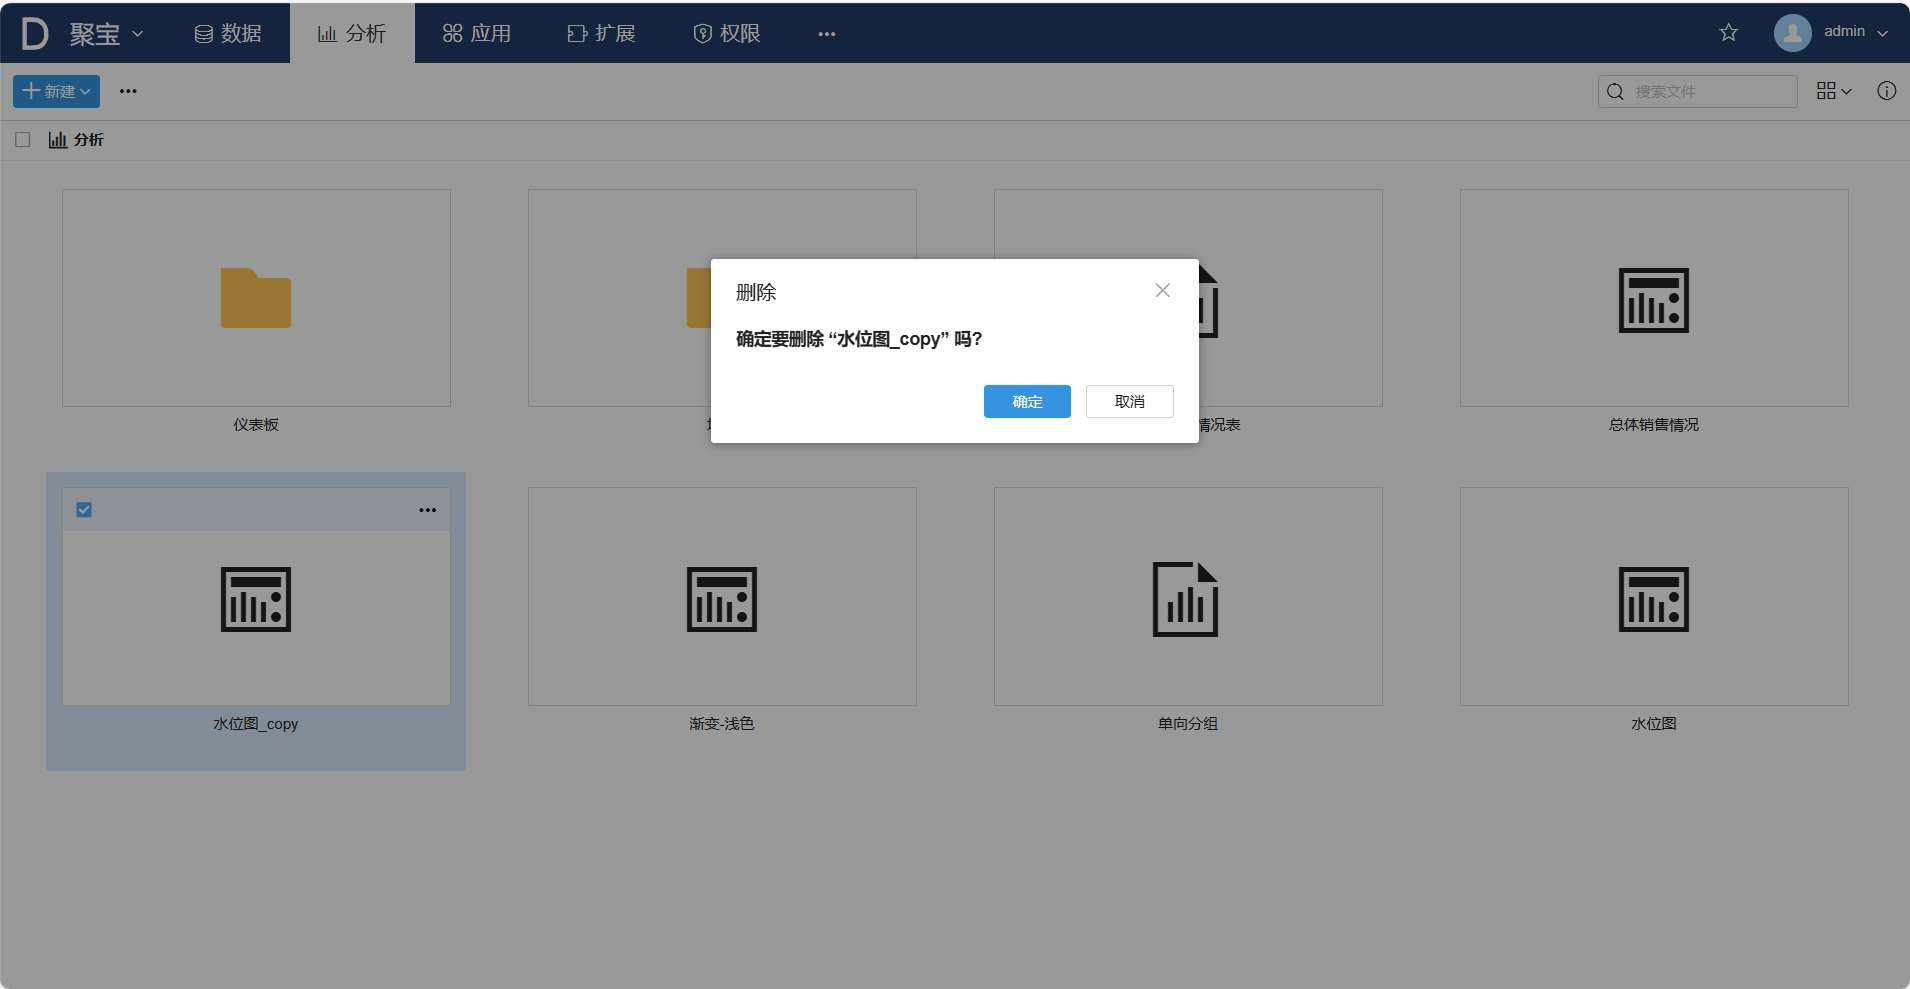Open the 仪表板 folder icon
This screenshot has height=989, width=1910.
coord(256,298)
